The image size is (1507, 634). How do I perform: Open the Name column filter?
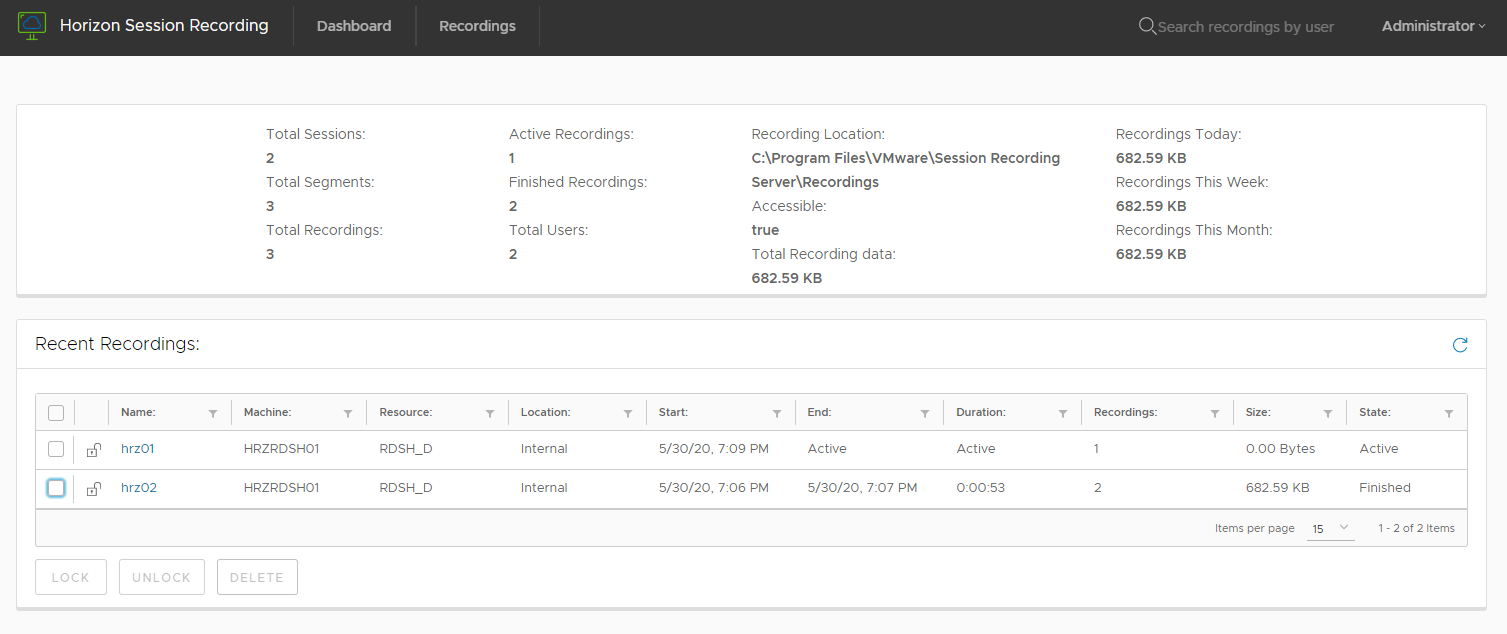[212, 413]
